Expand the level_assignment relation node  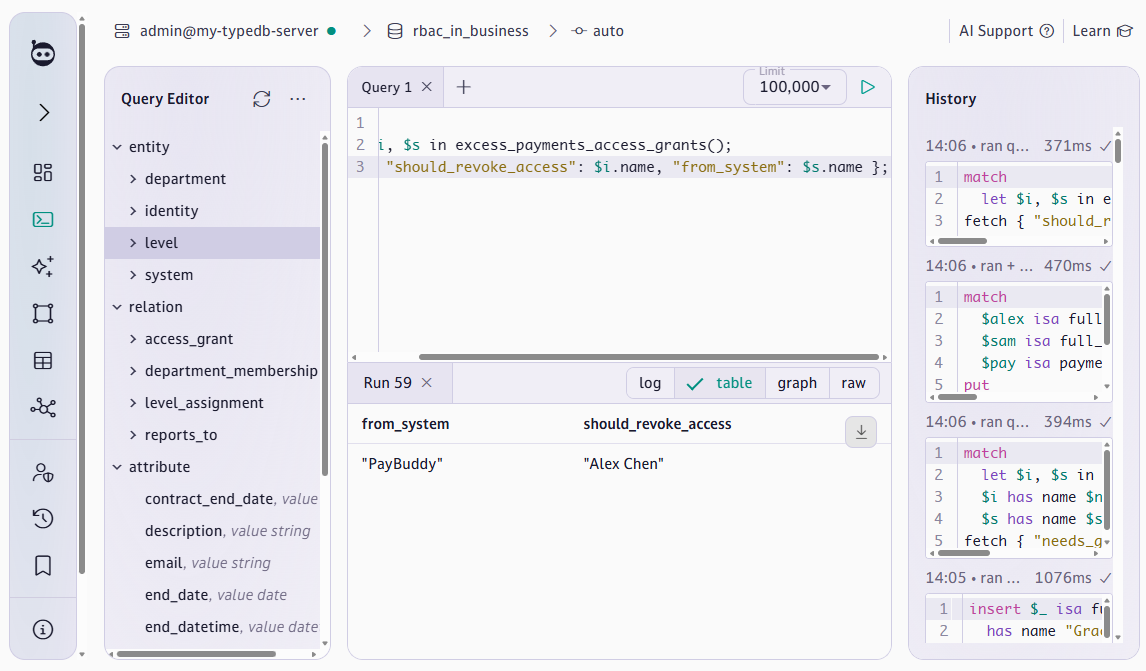click(133, 403)
